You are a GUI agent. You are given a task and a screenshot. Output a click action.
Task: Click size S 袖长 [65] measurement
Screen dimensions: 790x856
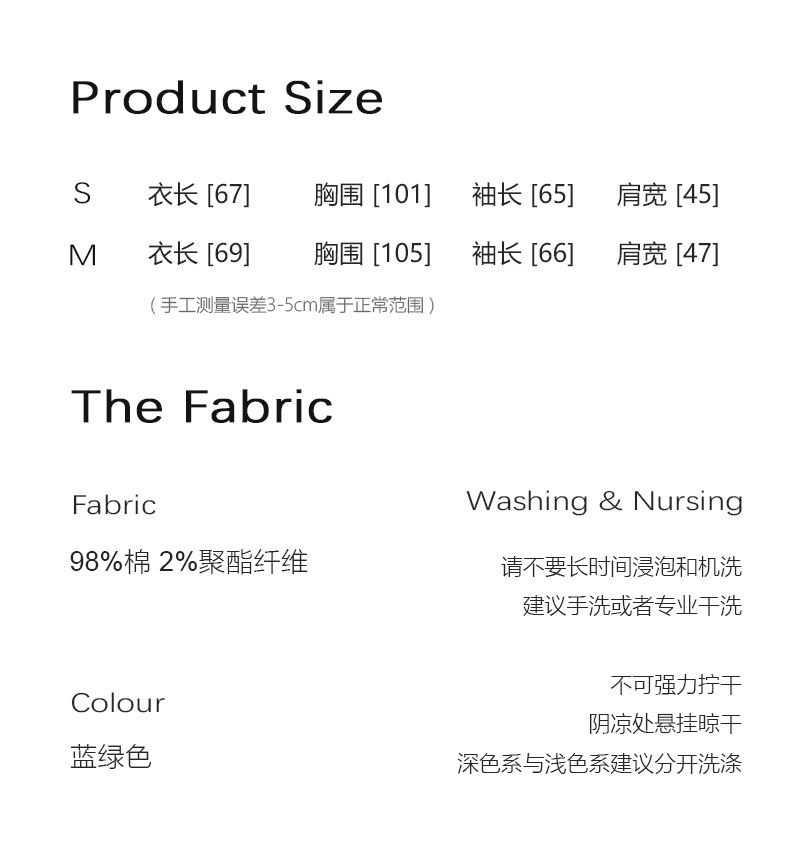click(523, 194)
